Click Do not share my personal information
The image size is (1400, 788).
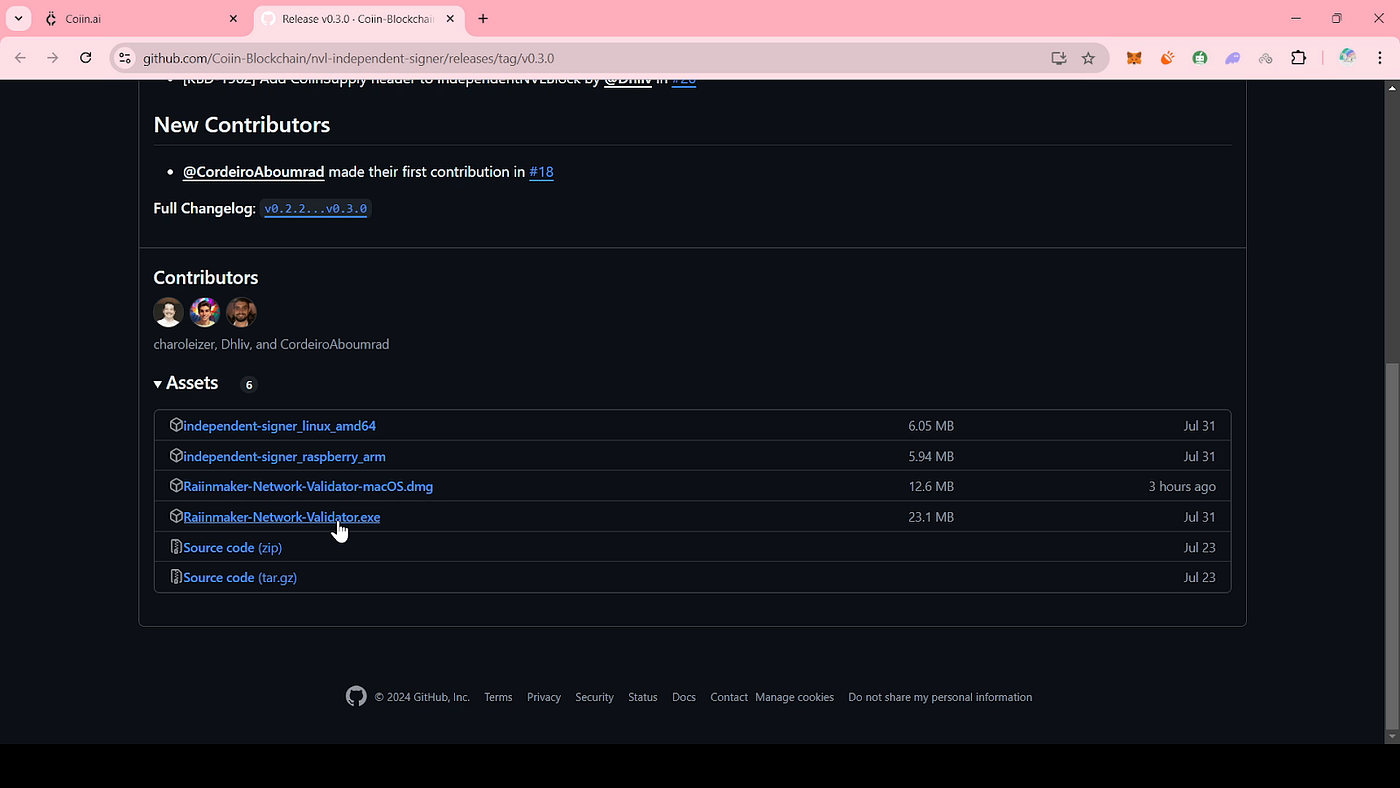(940, 697)
